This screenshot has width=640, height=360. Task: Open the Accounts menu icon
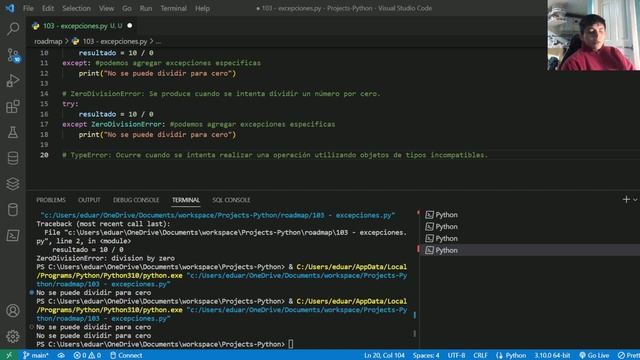[13, 311]
